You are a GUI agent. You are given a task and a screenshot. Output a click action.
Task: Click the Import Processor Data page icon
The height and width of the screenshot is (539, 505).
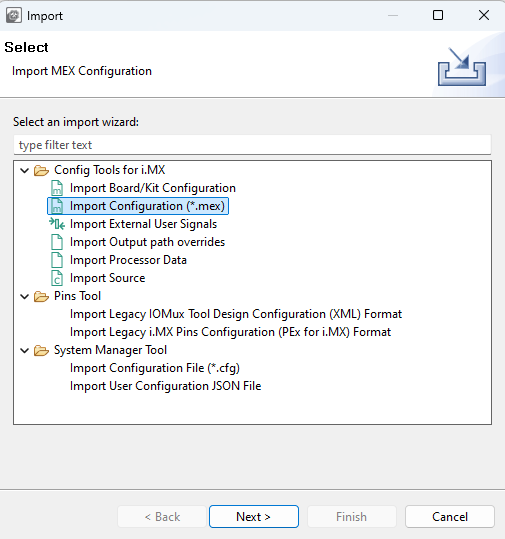[57, 260]
